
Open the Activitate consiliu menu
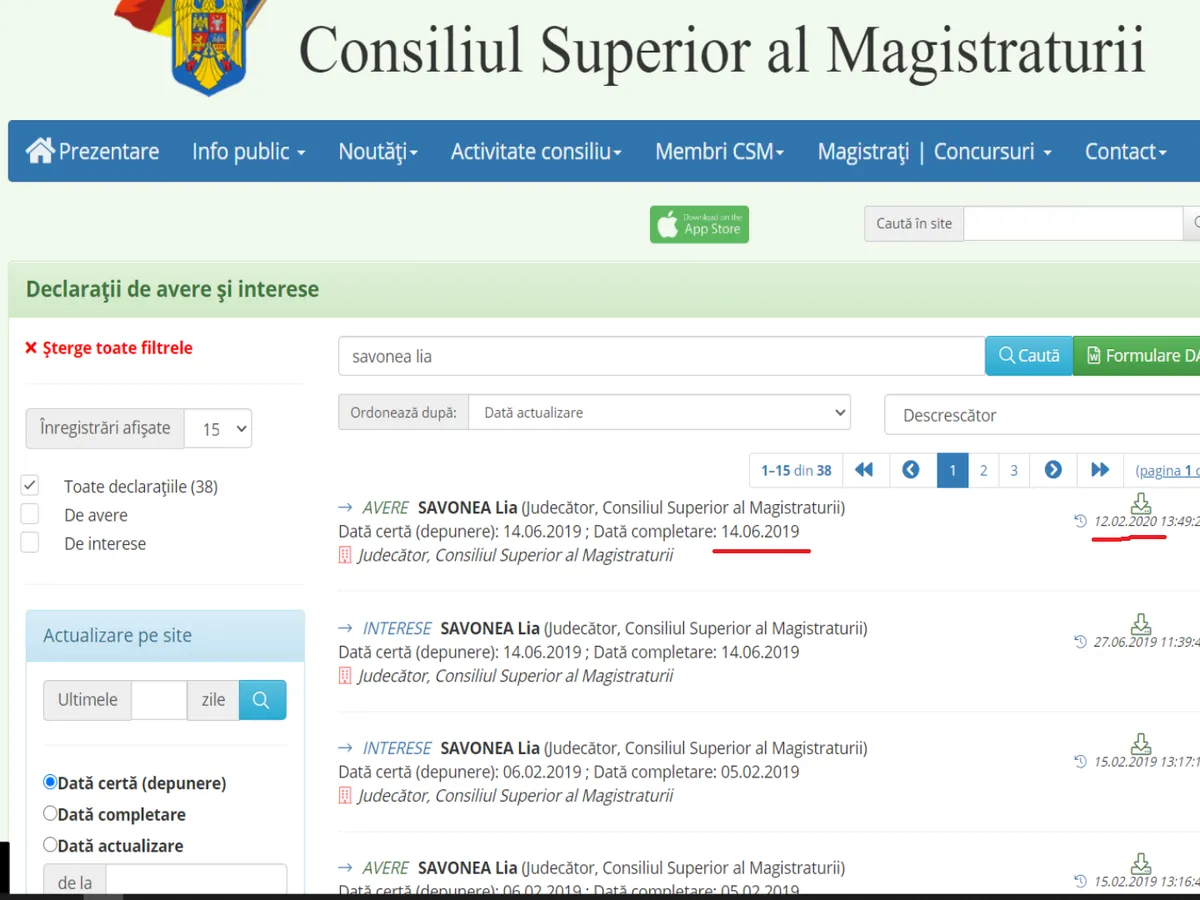pyautogui.click(x=536, y=151)
